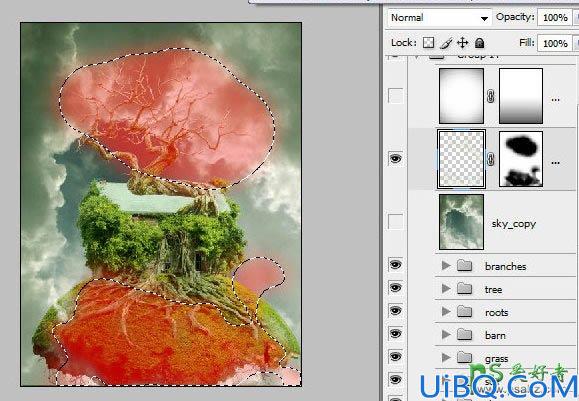Screen dimensions: 579x401
Task: Click the Opacity label
Action: coord(515,17)
